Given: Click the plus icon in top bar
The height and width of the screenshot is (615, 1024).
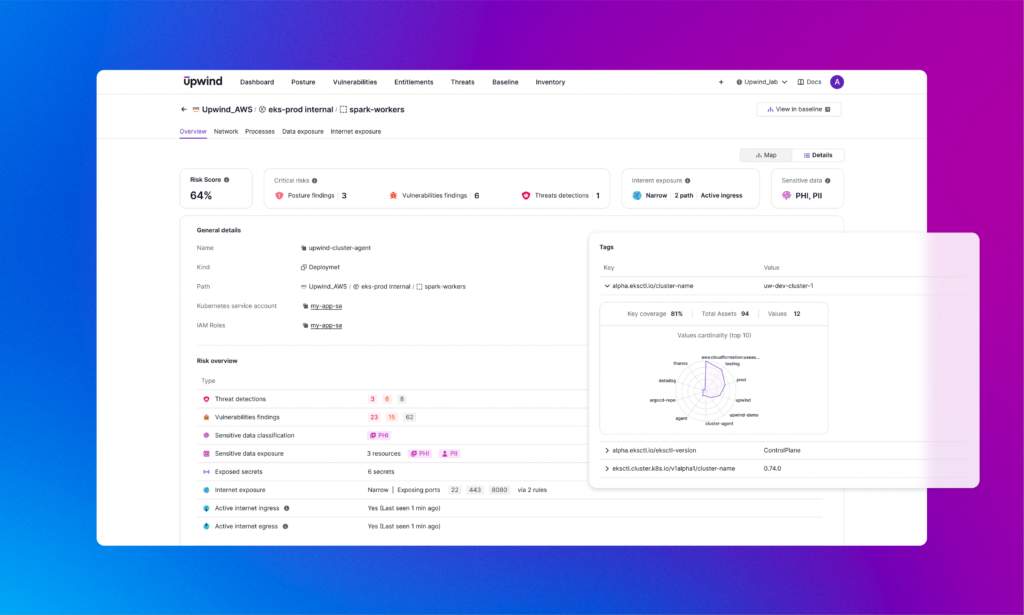Looking at the screenshot, I should coord(721,82).
